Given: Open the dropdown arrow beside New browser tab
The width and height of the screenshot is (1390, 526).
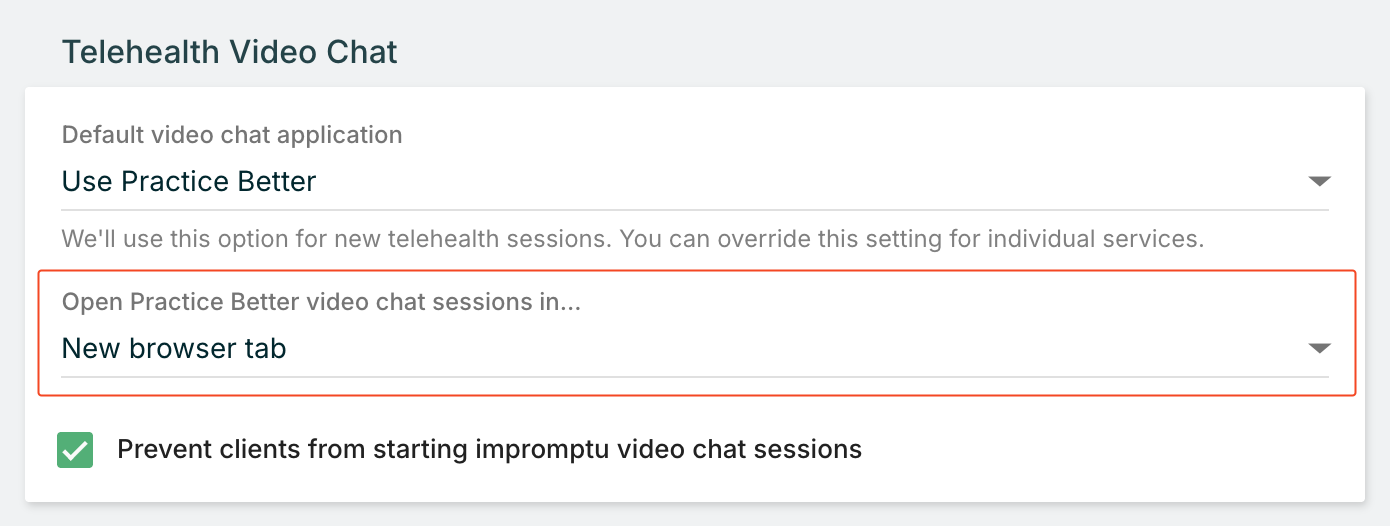Looking at the screenshot, I should coord(1319,348).
